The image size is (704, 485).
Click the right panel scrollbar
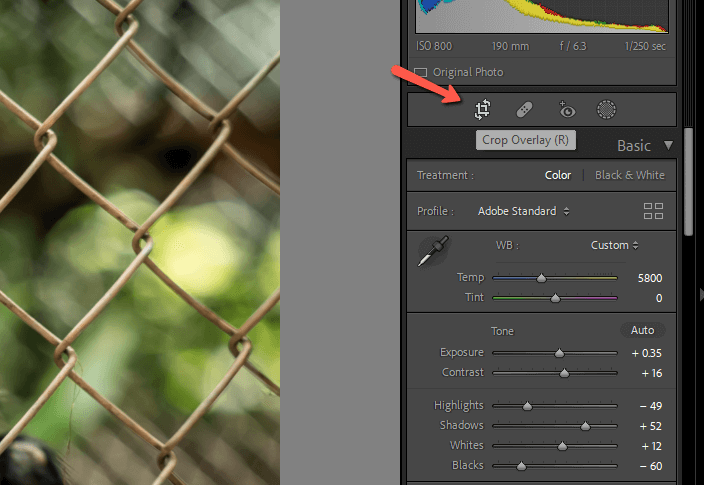[x=688, y=181]
